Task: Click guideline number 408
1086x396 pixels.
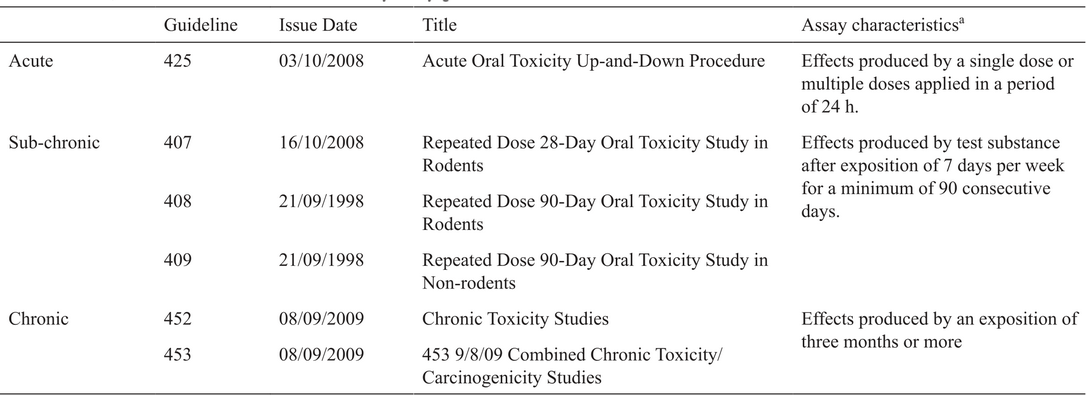Action: pos(177,201)
